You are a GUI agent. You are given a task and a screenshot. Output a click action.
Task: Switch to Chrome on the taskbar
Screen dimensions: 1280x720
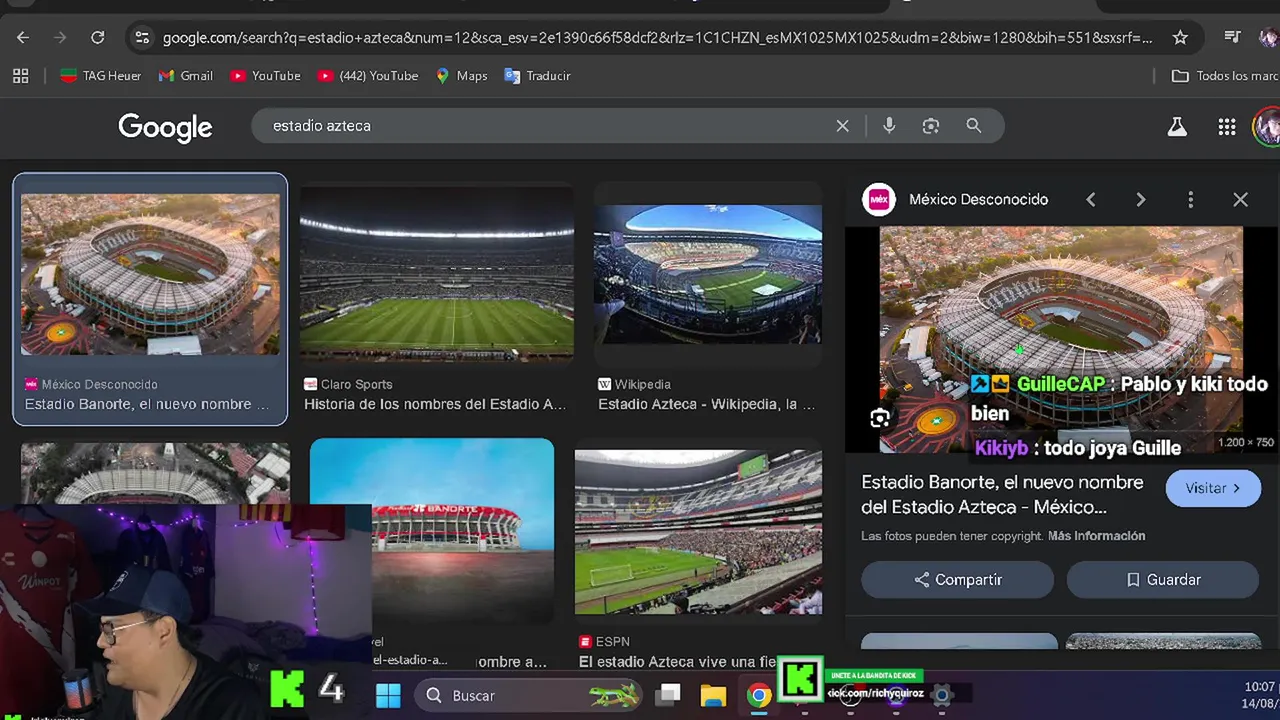(x=759, y=695)
